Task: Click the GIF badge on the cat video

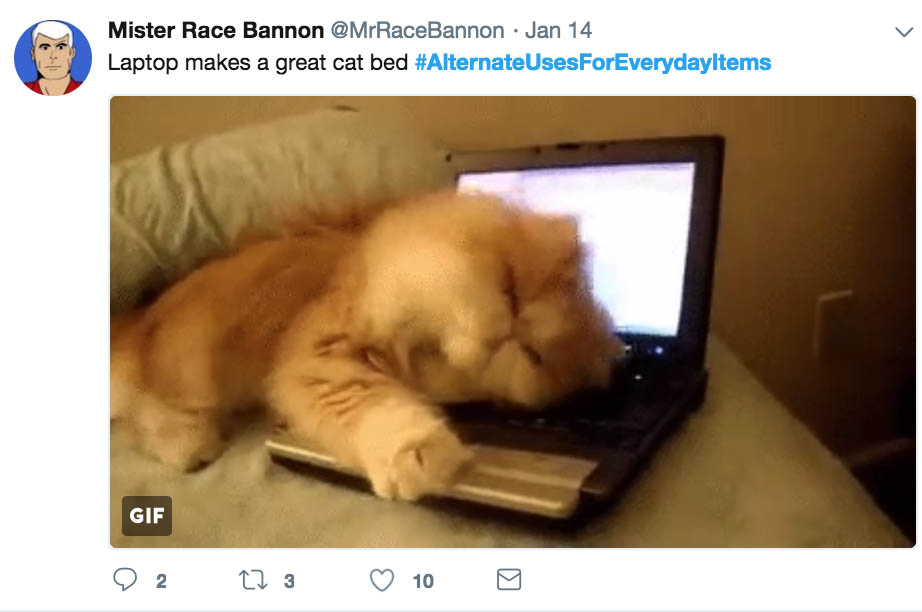Action: [x=147, y=516]
